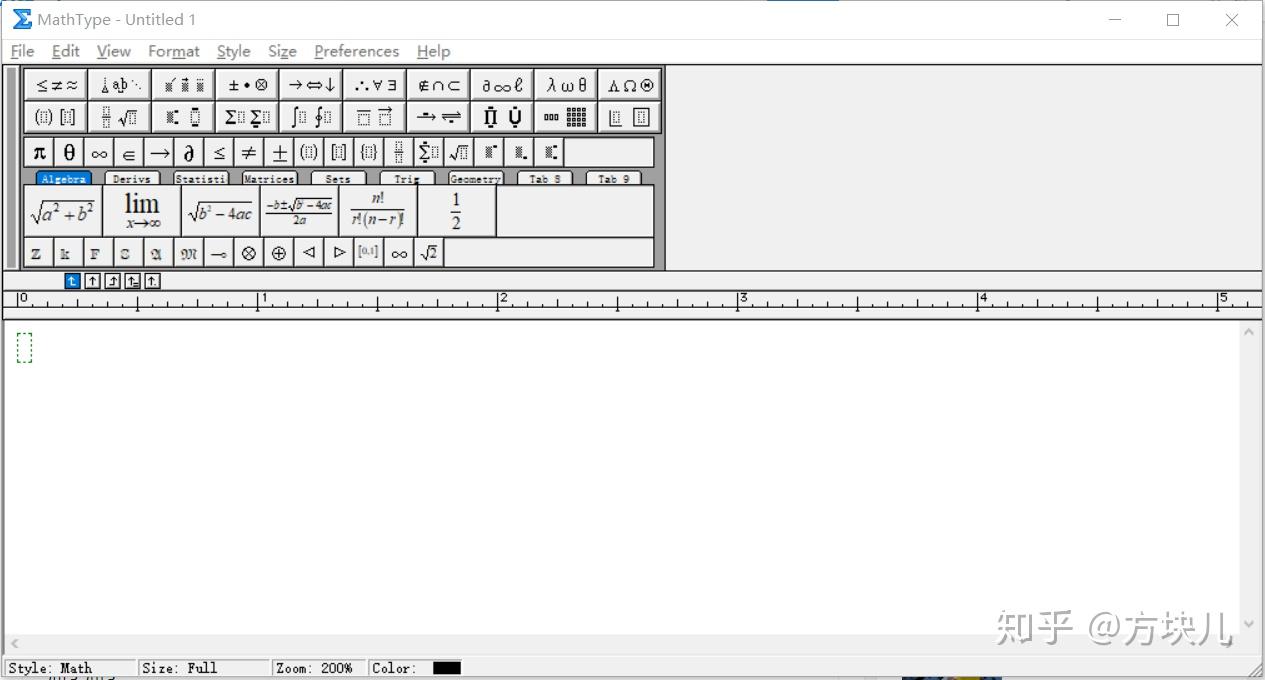
Task: Insert fraction template from the small bar
Action: 399,152
